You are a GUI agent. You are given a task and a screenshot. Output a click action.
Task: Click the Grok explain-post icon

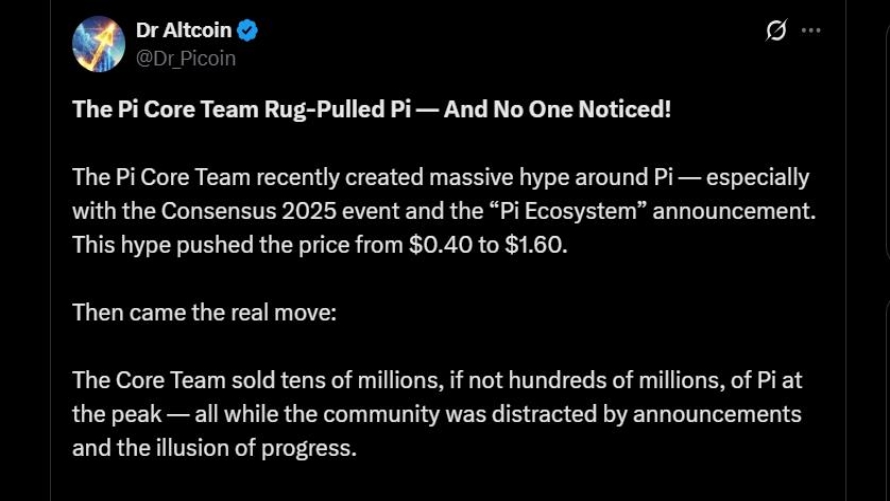click(776, 31)
